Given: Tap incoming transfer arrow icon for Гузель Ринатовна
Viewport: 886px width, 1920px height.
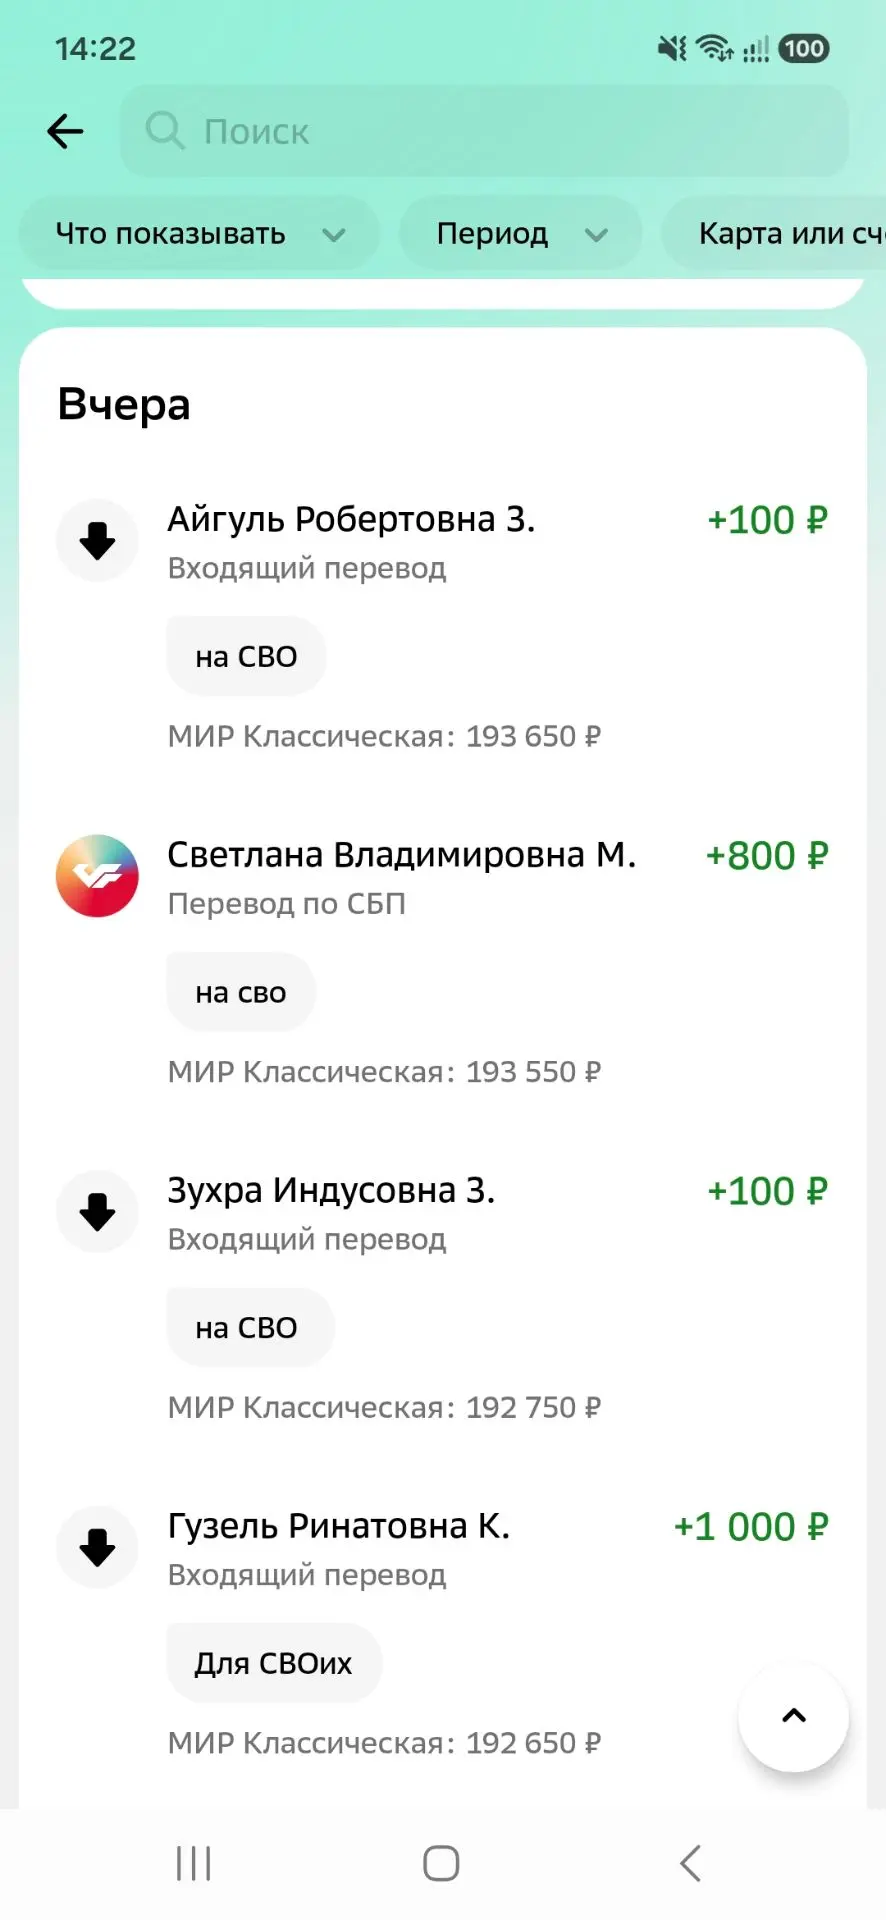Looking at the screenshot, I should [x=97, y=1547].
